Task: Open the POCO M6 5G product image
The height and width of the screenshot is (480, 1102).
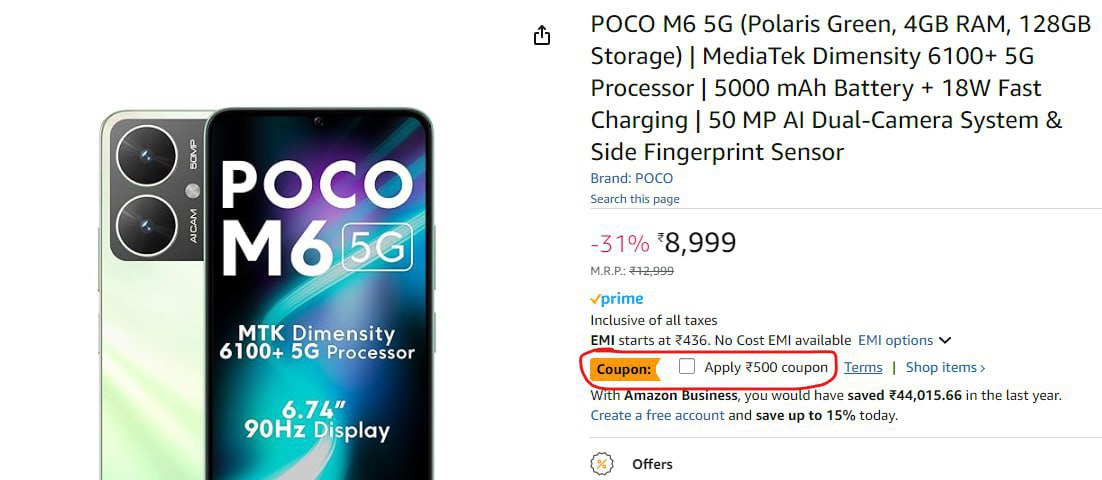Action: (x=268, y=290)
